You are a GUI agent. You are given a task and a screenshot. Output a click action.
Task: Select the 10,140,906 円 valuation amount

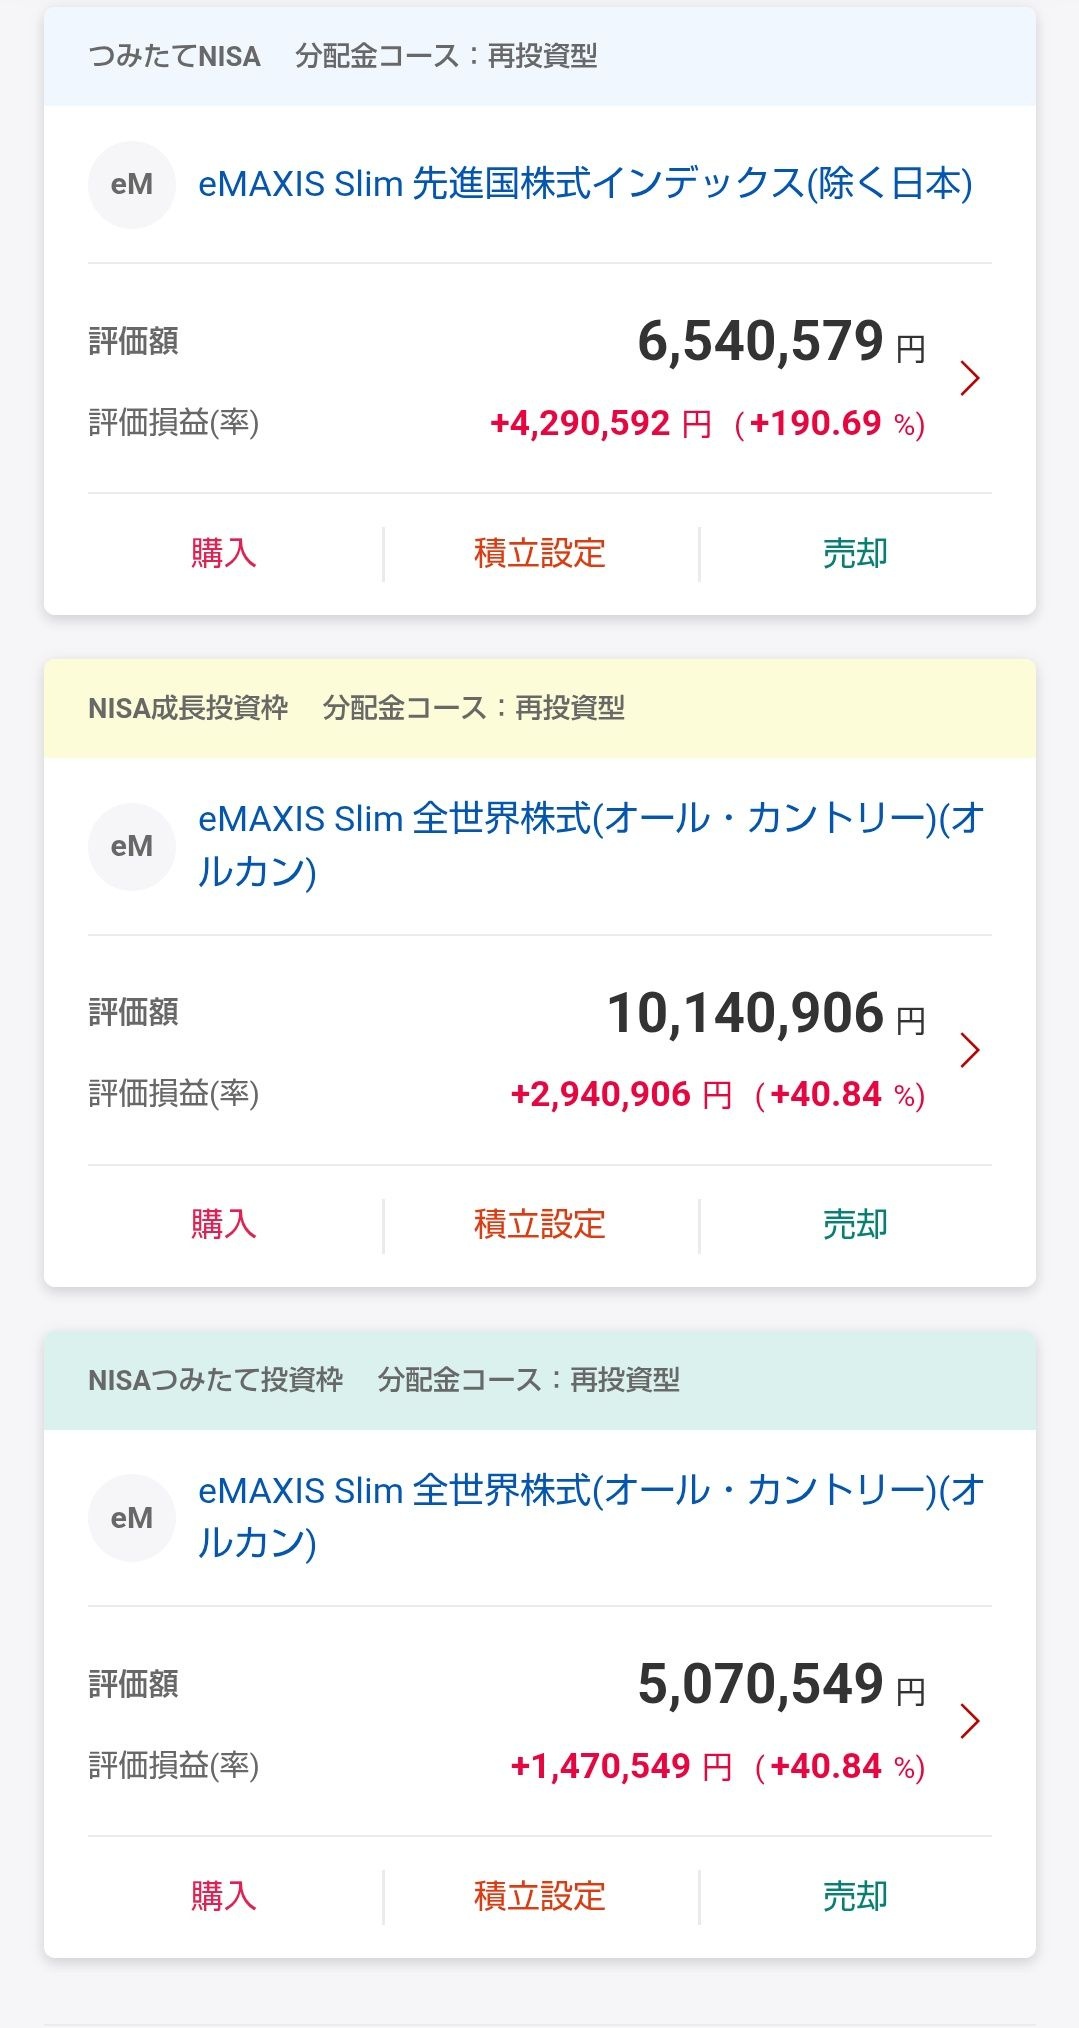pos(766,1014)
